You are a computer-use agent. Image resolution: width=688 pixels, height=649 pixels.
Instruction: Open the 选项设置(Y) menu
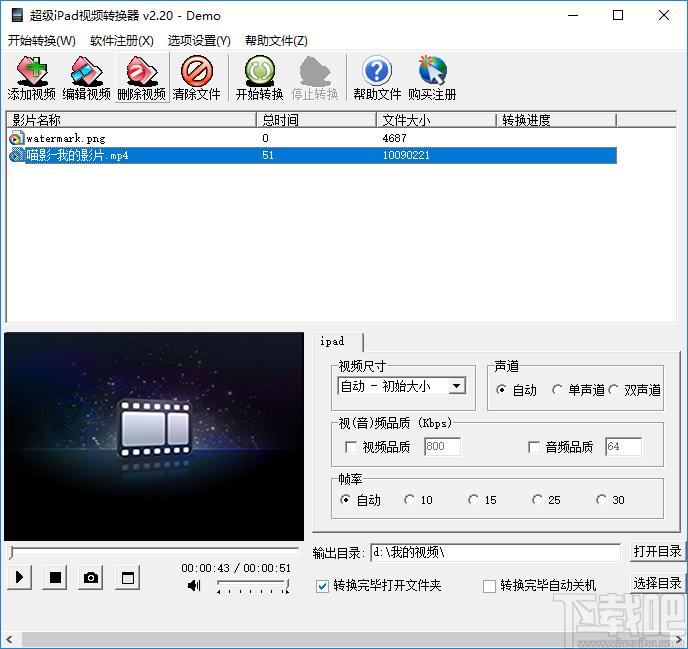click(x=199, y=41)
